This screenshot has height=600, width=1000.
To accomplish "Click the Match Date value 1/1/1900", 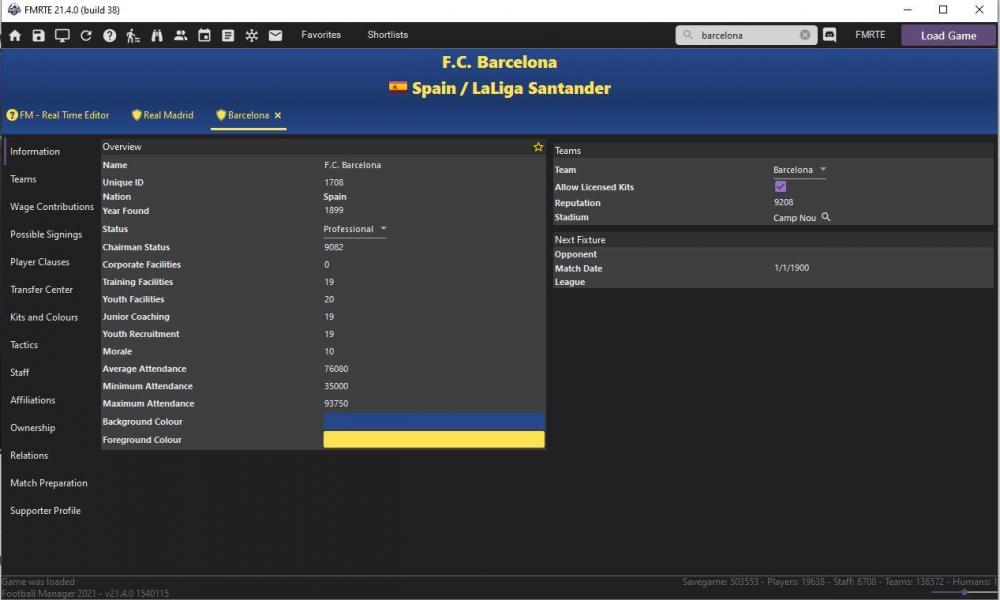I will (x=791, y=268).
